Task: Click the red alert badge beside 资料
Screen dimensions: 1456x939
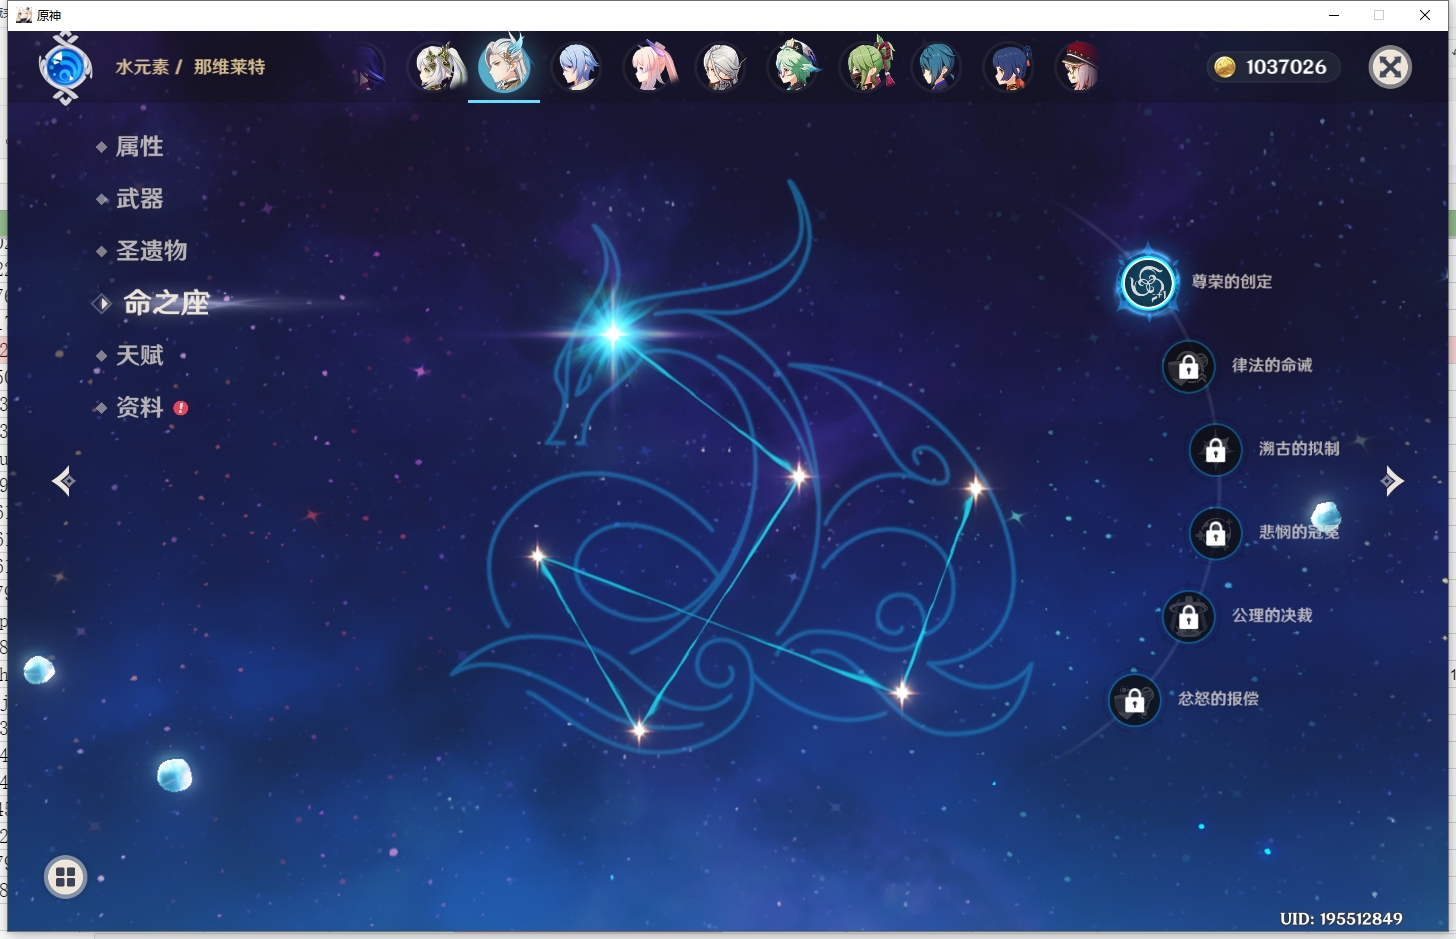Action: (x=181, y=408)
